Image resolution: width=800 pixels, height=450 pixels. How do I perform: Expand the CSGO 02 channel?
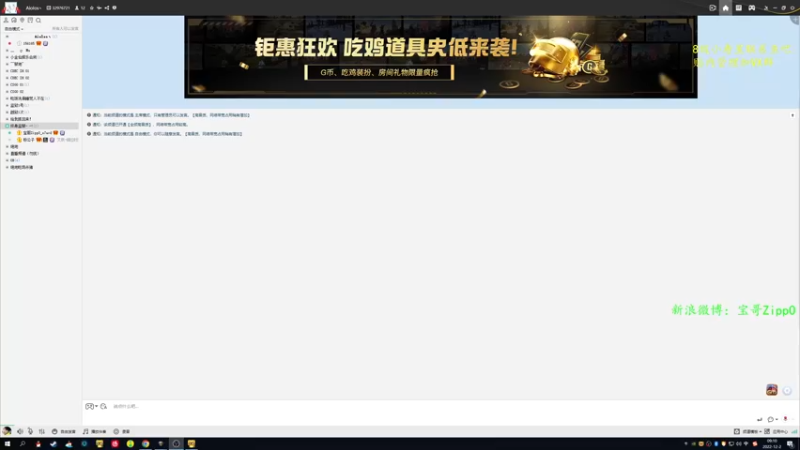(7, 91)
